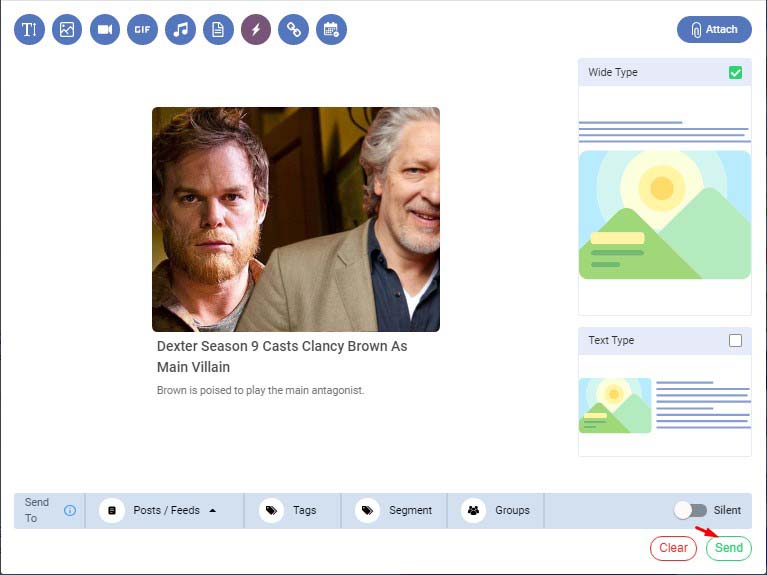Click the green Send button
Viewport: 767px width, 575px height.
pyautogui.click(x=729, y=548)
